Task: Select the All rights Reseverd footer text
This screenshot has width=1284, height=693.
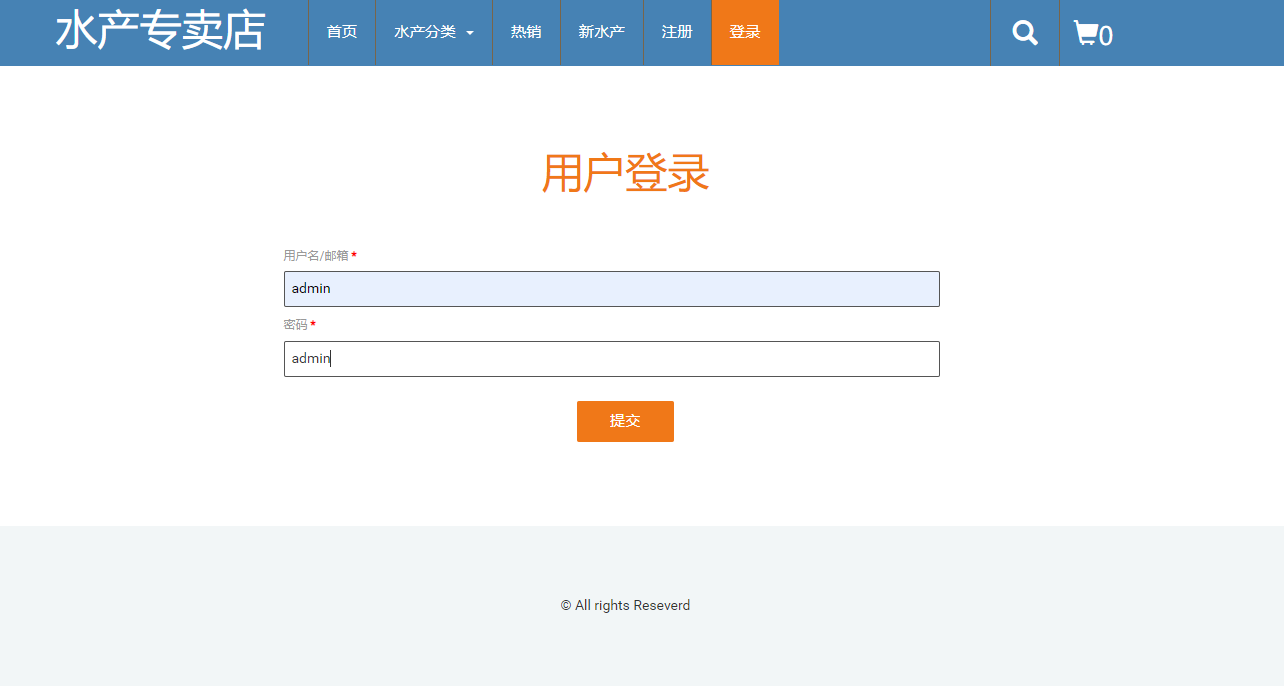Action: coord(625,605)
